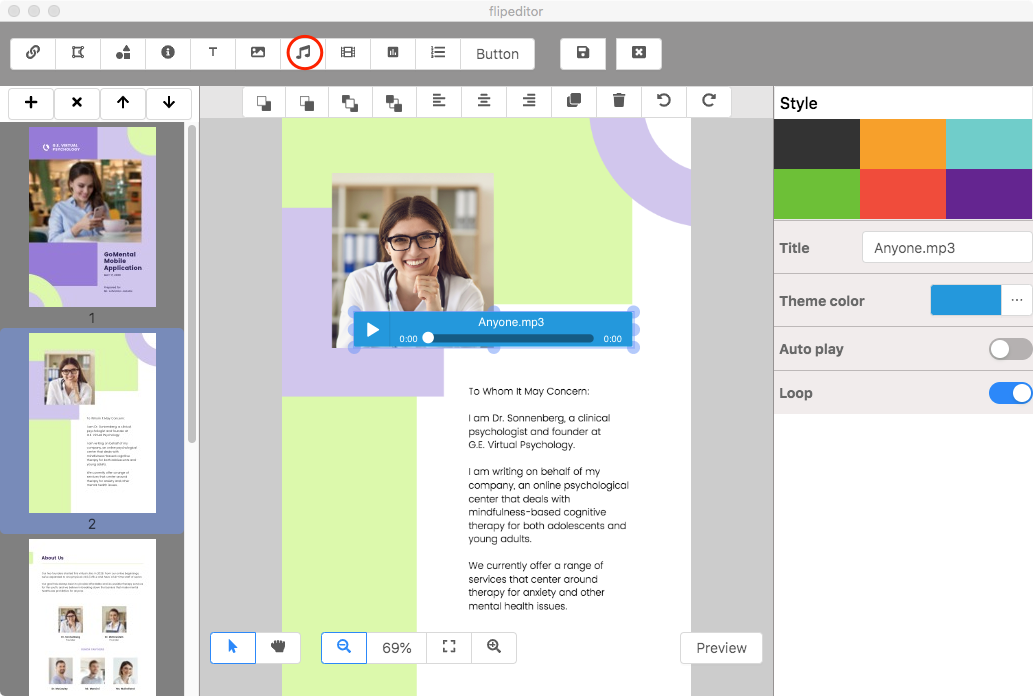Viewport: 1033px width, 696px height.
Task: Insert a video with the film icon
Action: point(348,53)
